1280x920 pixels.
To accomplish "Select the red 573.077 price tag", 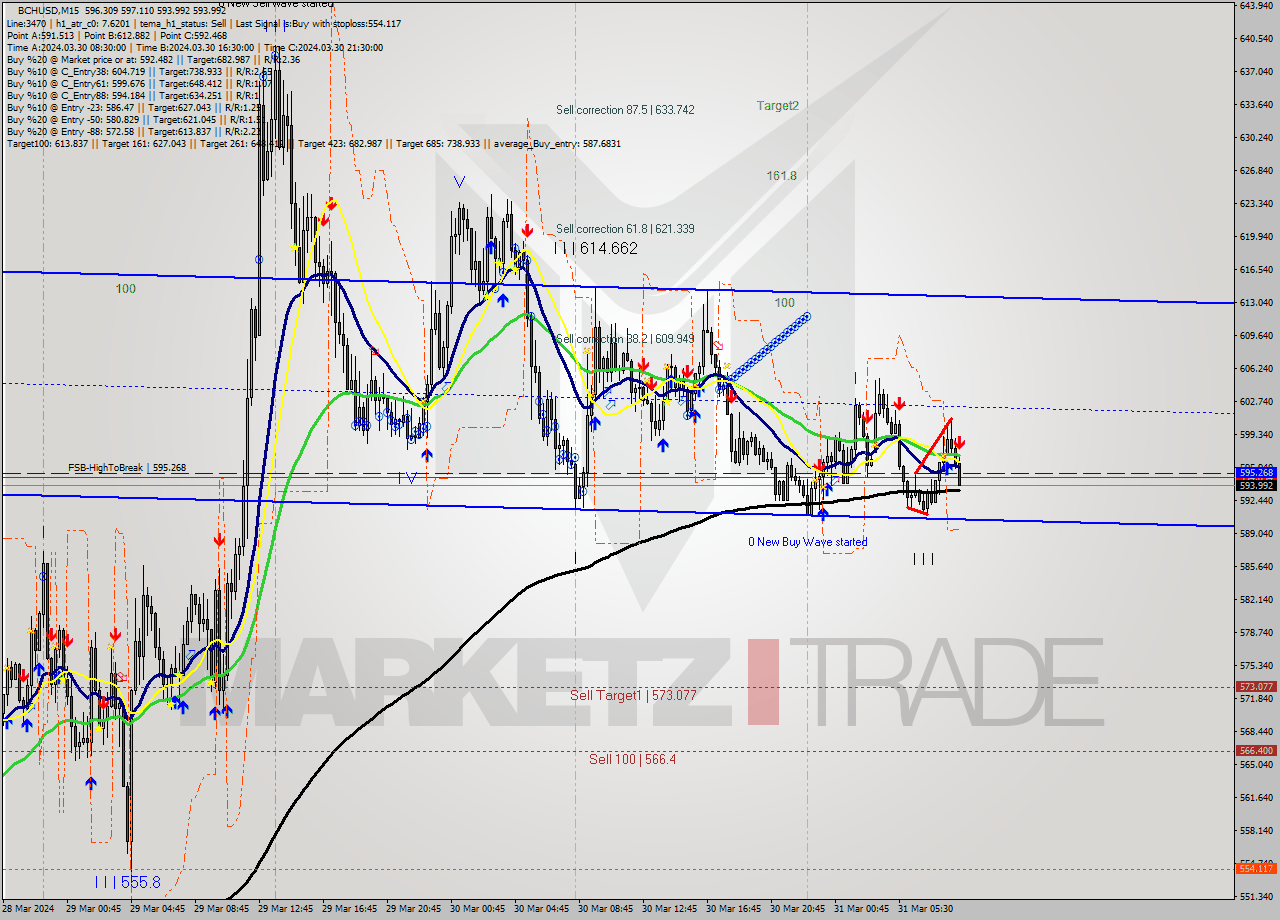I will [1256, 686].
